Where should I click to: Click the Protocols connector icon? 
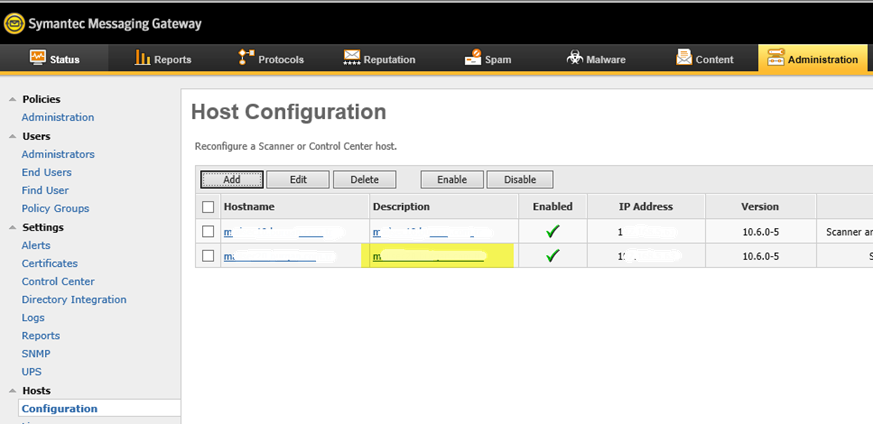coord(246,57)
